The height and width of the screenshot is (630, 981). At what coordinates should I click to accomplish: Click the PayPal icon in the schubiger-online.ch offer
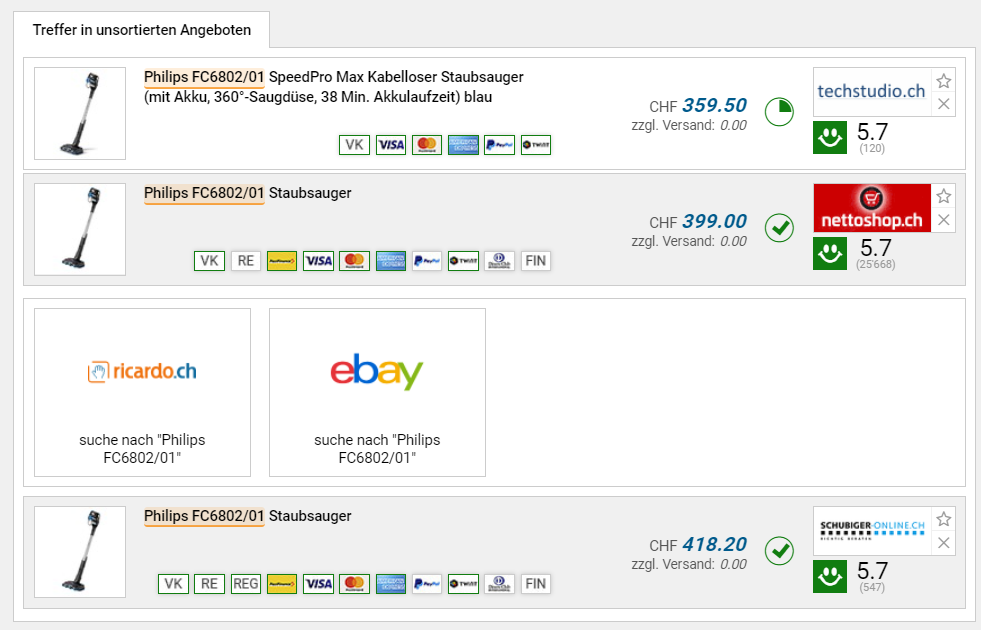point(427,584)
